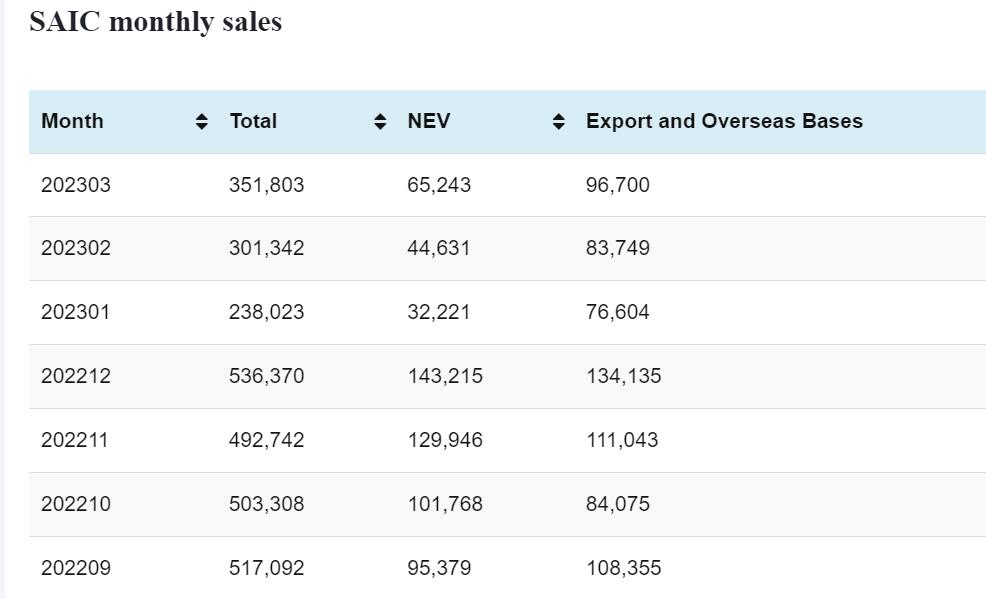
Task: Select export value 84,075
Action: 618,504
